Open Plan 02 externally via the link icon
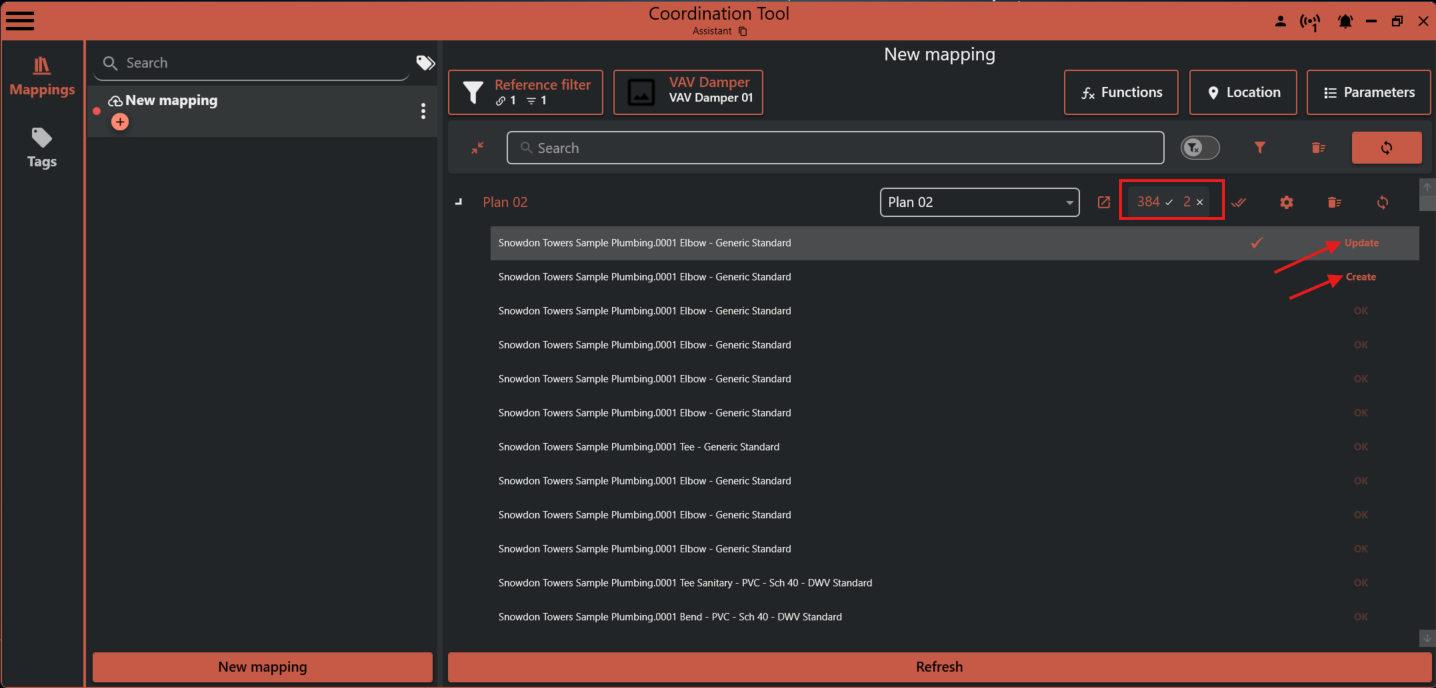1436x688 pixels. tap(1104, 202)
